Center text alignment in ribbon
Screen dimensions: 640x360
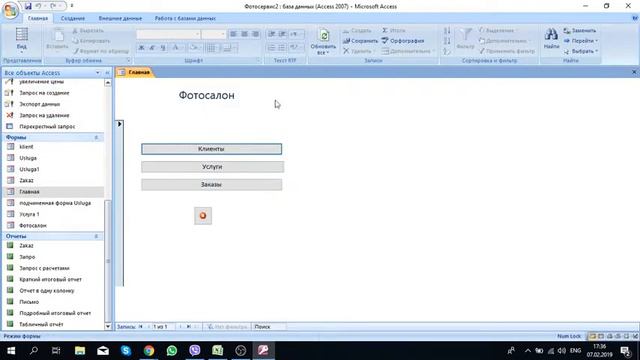[244, 34]
